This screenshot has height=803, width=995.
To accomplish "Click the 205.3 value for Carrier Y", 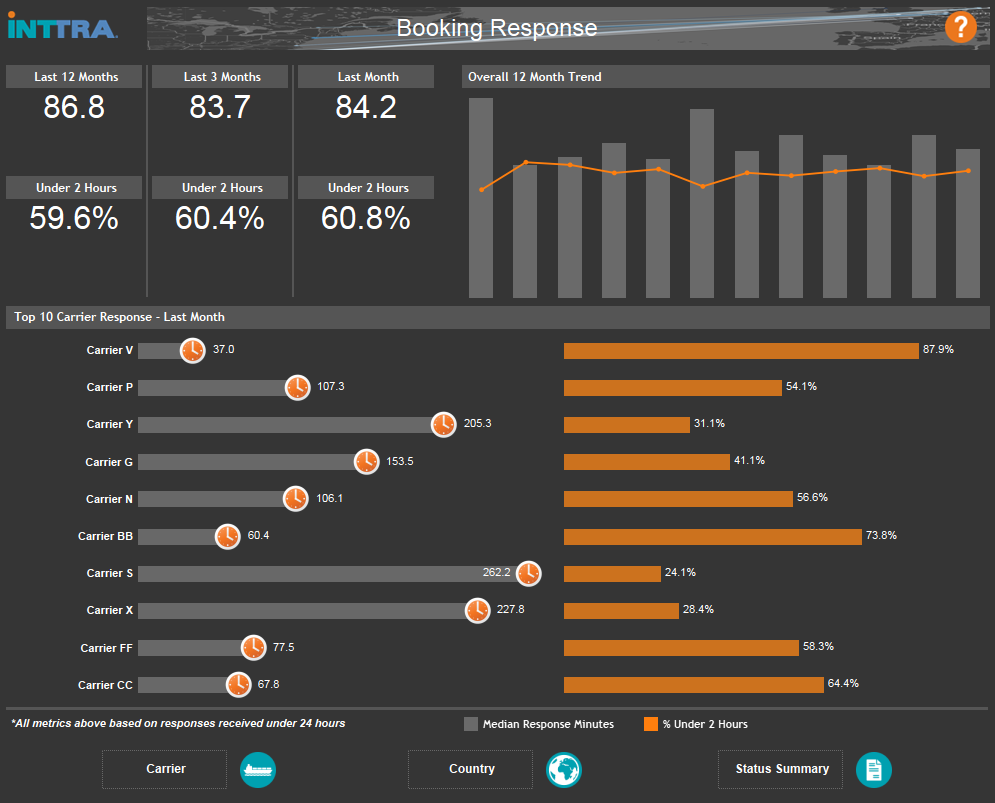I will pyautogui.click(x=477, y=423).
